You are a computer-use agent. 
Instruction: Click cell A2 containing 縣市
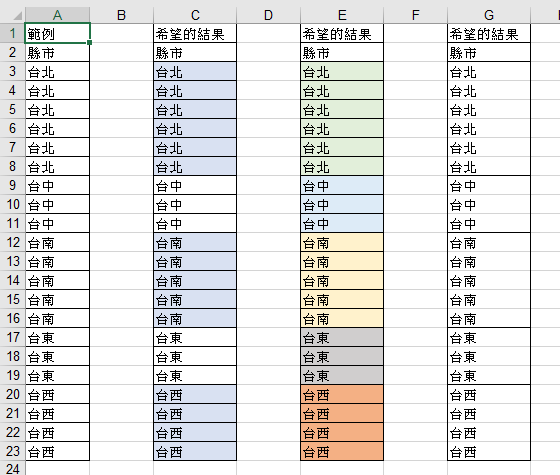pyautogui.click(x=57, y=52)
